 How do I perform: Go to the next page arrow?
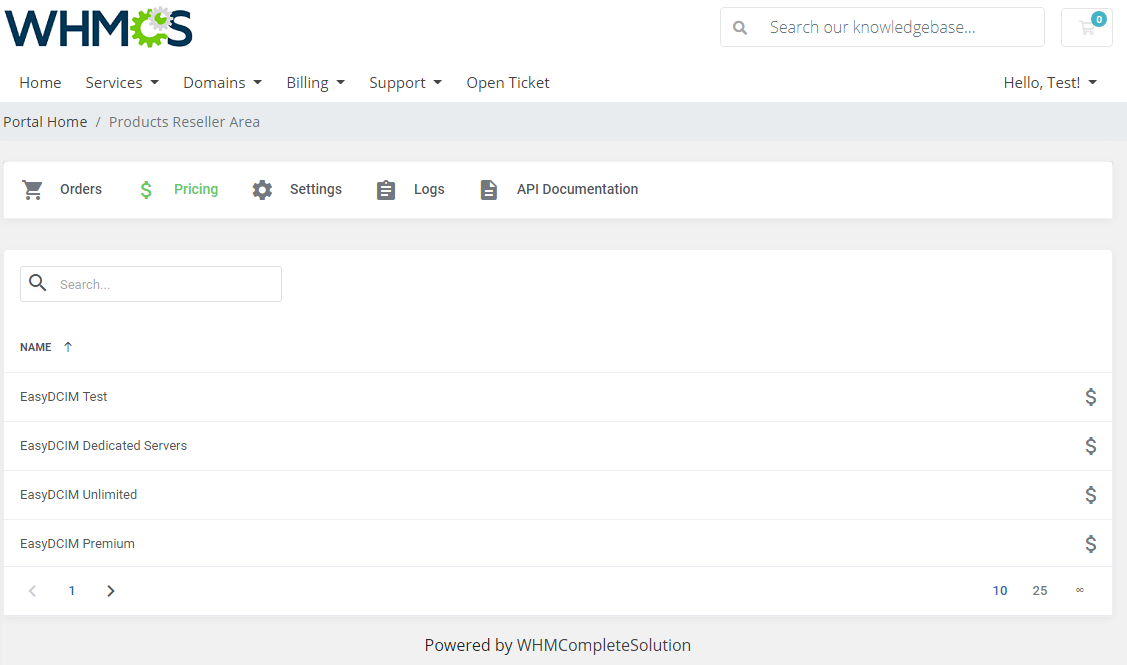coord(111,591)
